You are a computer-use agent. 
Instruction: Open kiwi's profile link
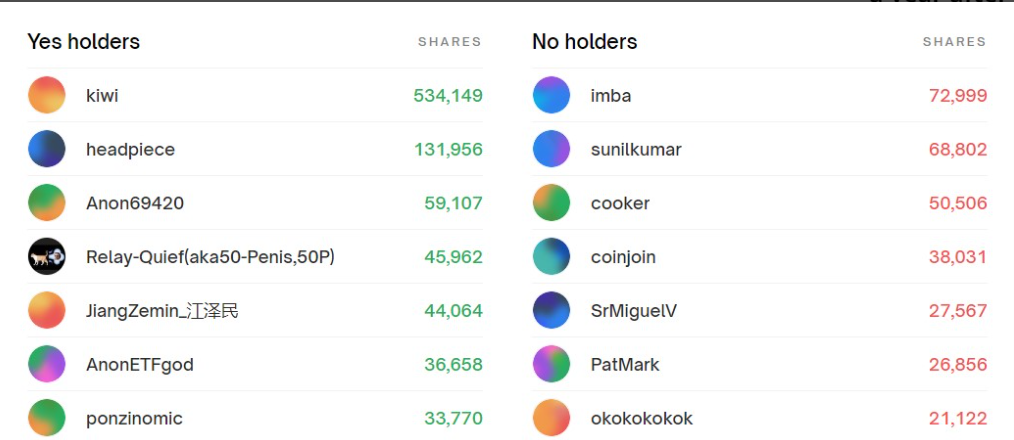click(102, 96)
